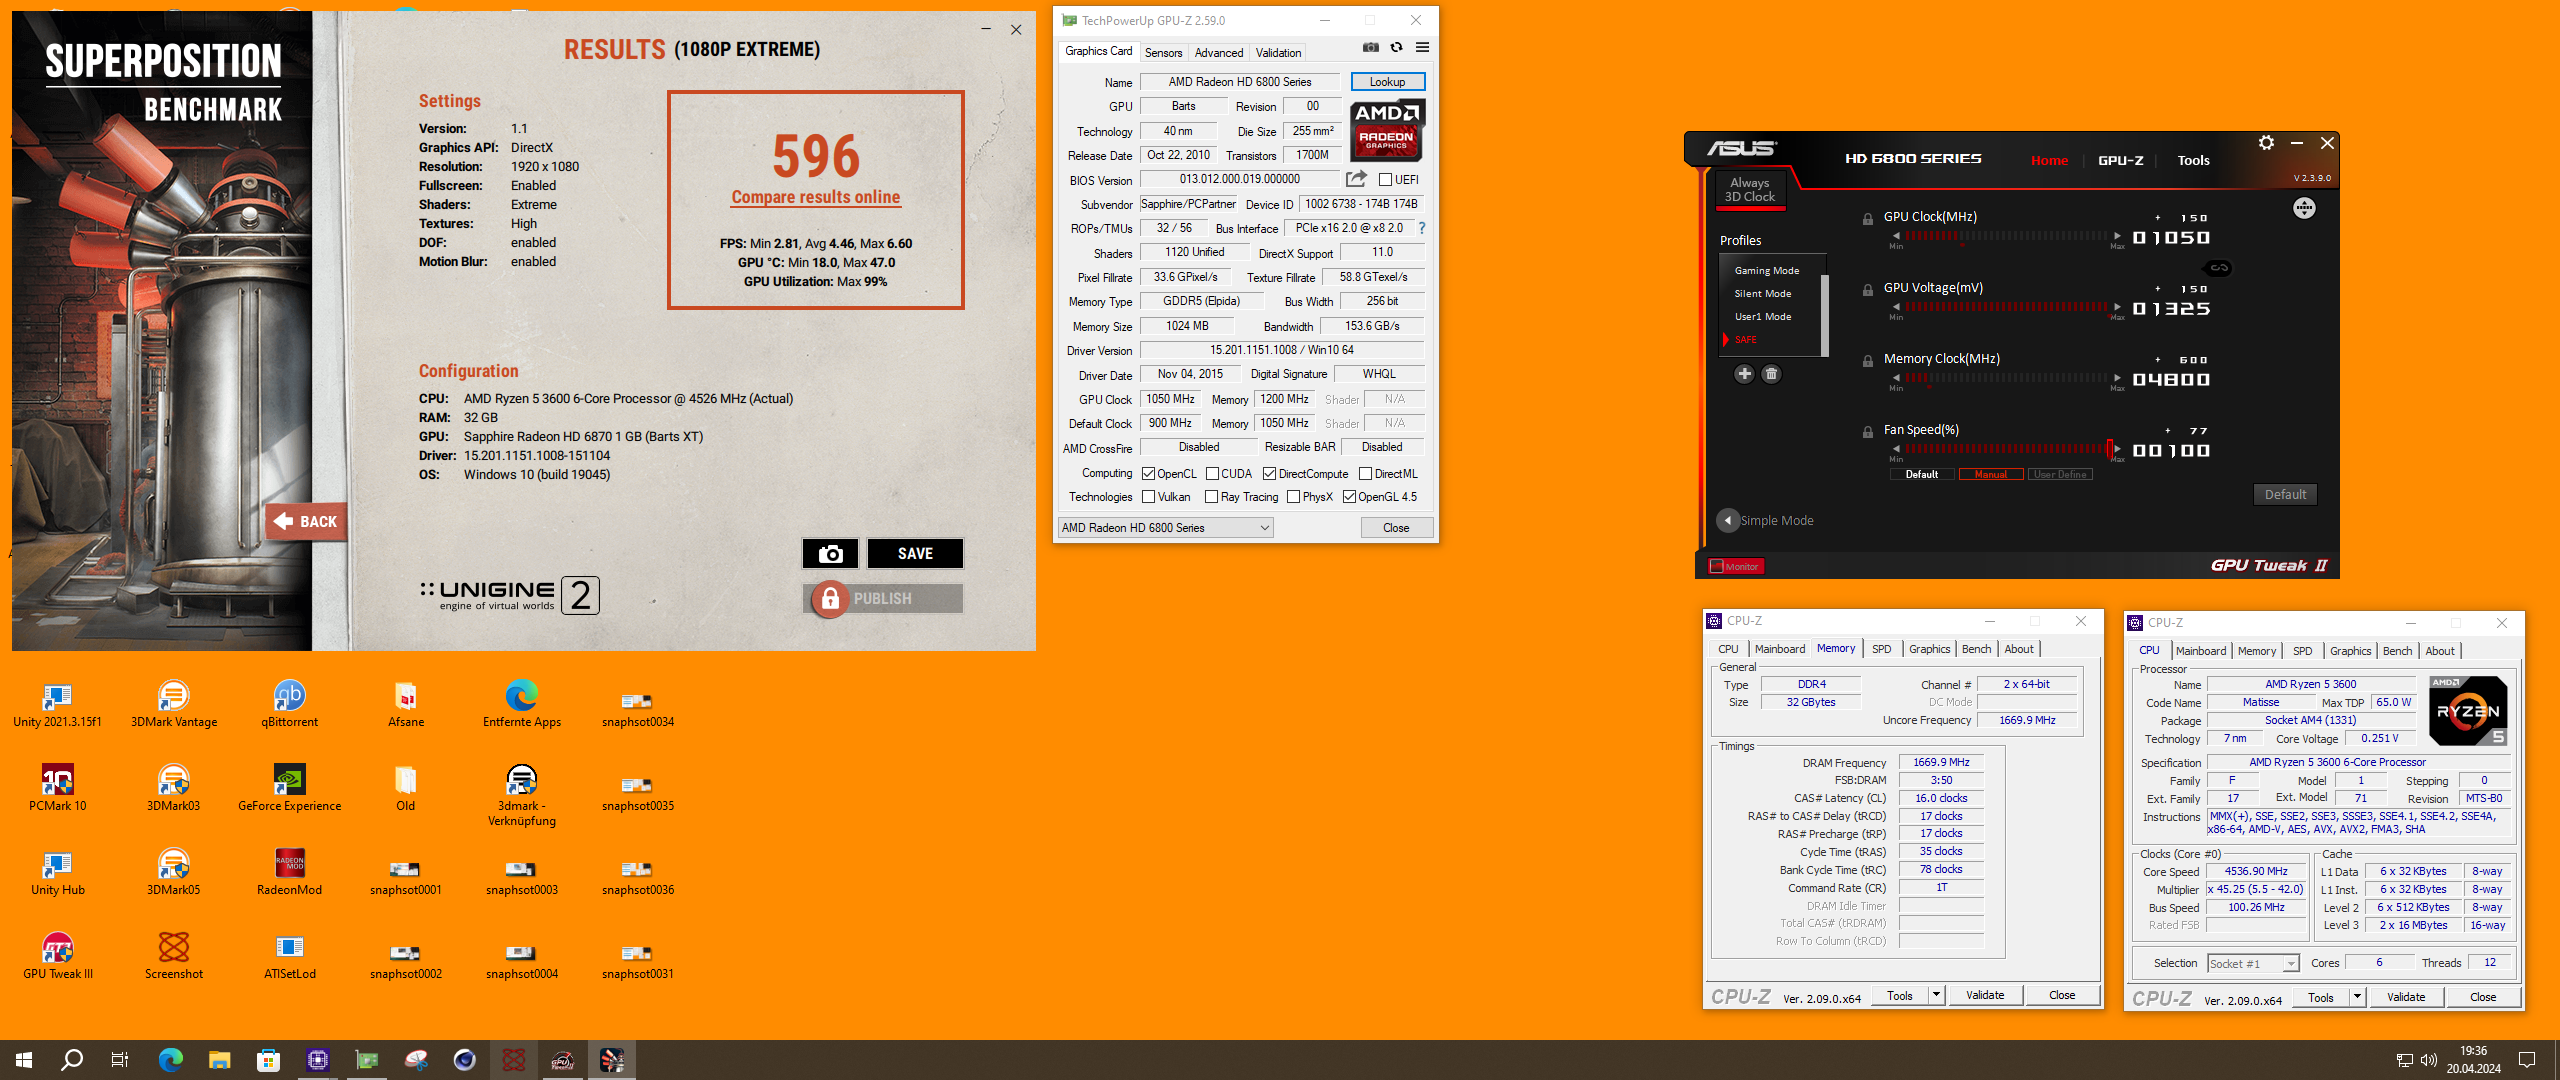Take a GPU-Z screenshot with the camera icon
Viewport: 2560px width, 1080px height.
click(1371, 47)
